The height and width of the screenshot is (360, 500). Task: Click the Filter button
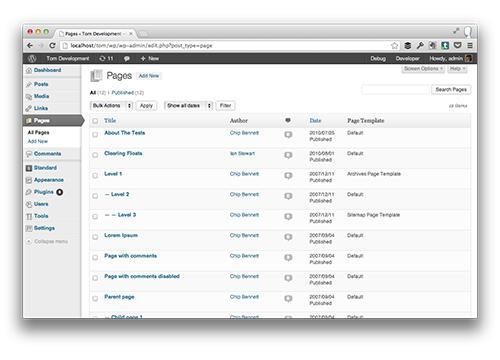click(226, 106)
